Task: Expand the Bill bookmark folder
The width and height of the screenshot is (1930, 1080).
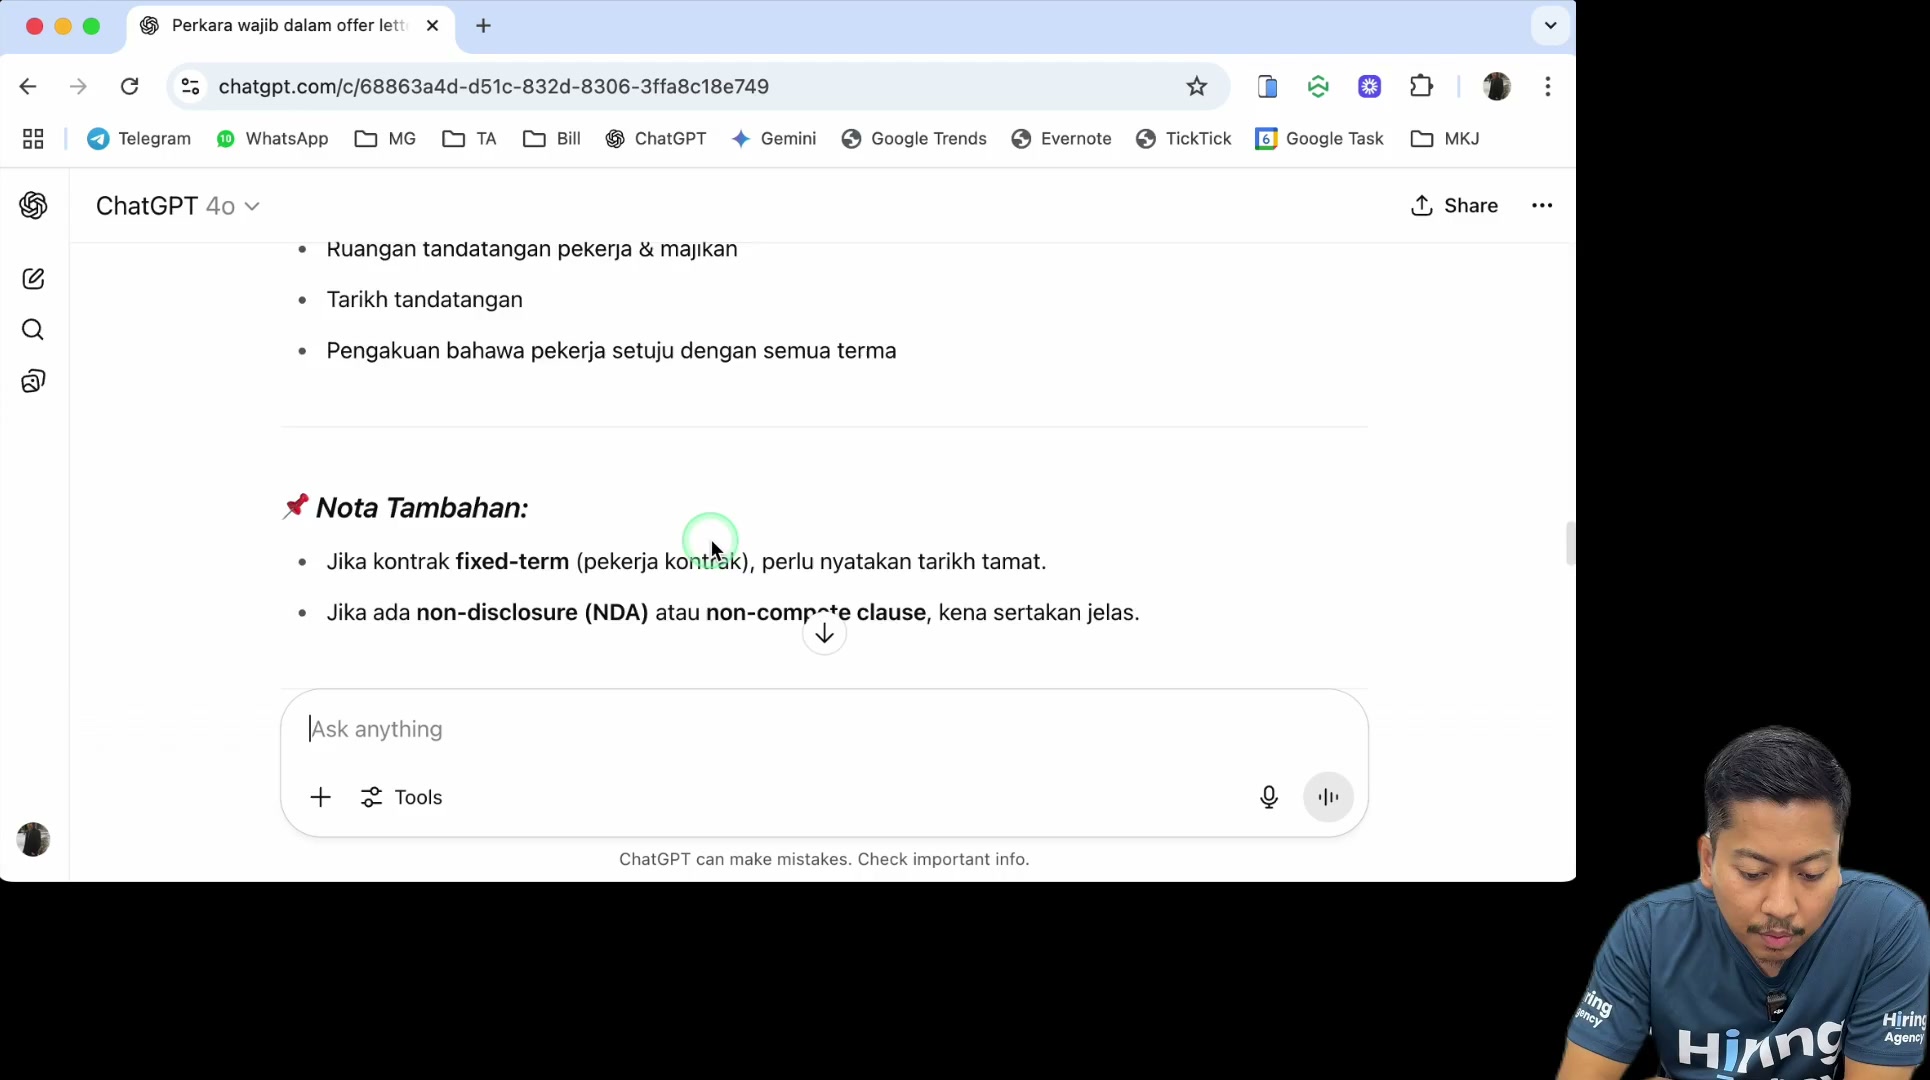Action: point(551,139)
